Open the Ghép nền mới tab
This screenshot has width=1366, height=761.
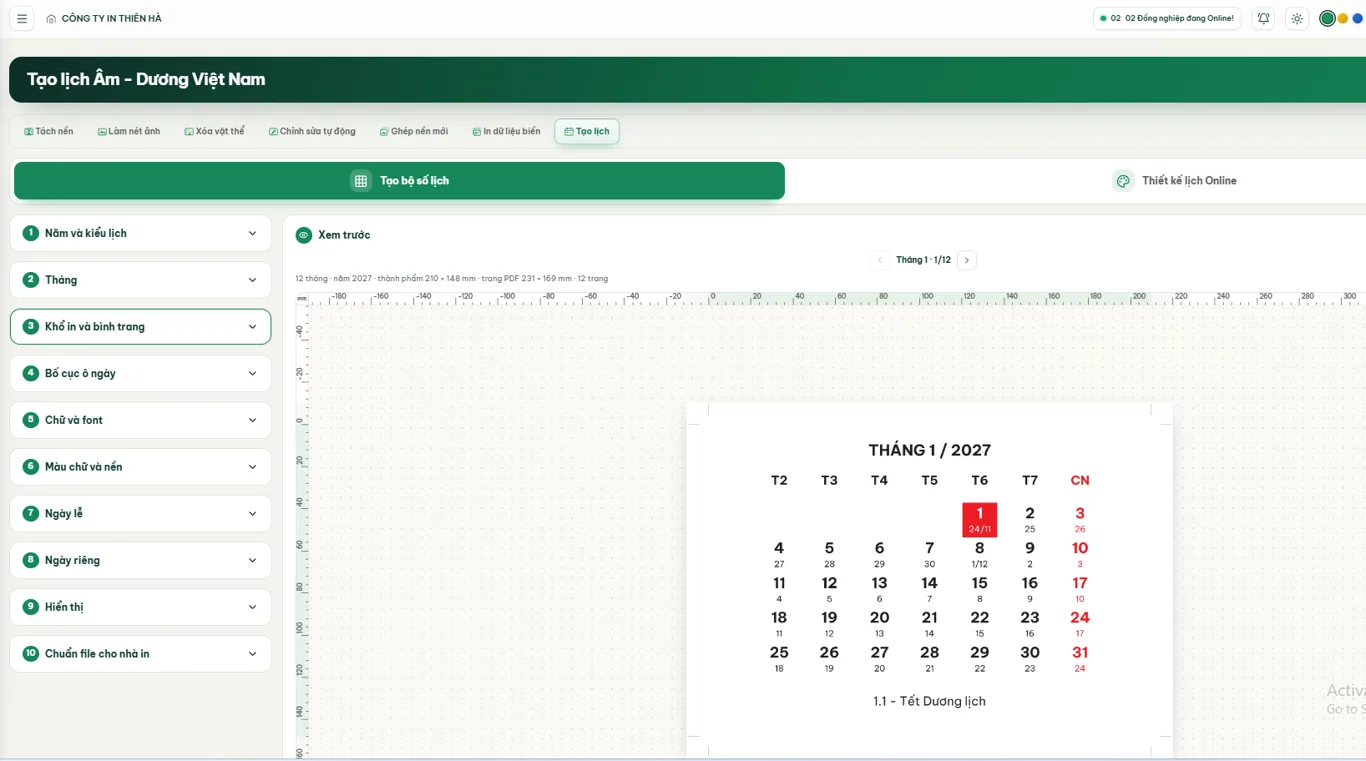click(414, 131)
